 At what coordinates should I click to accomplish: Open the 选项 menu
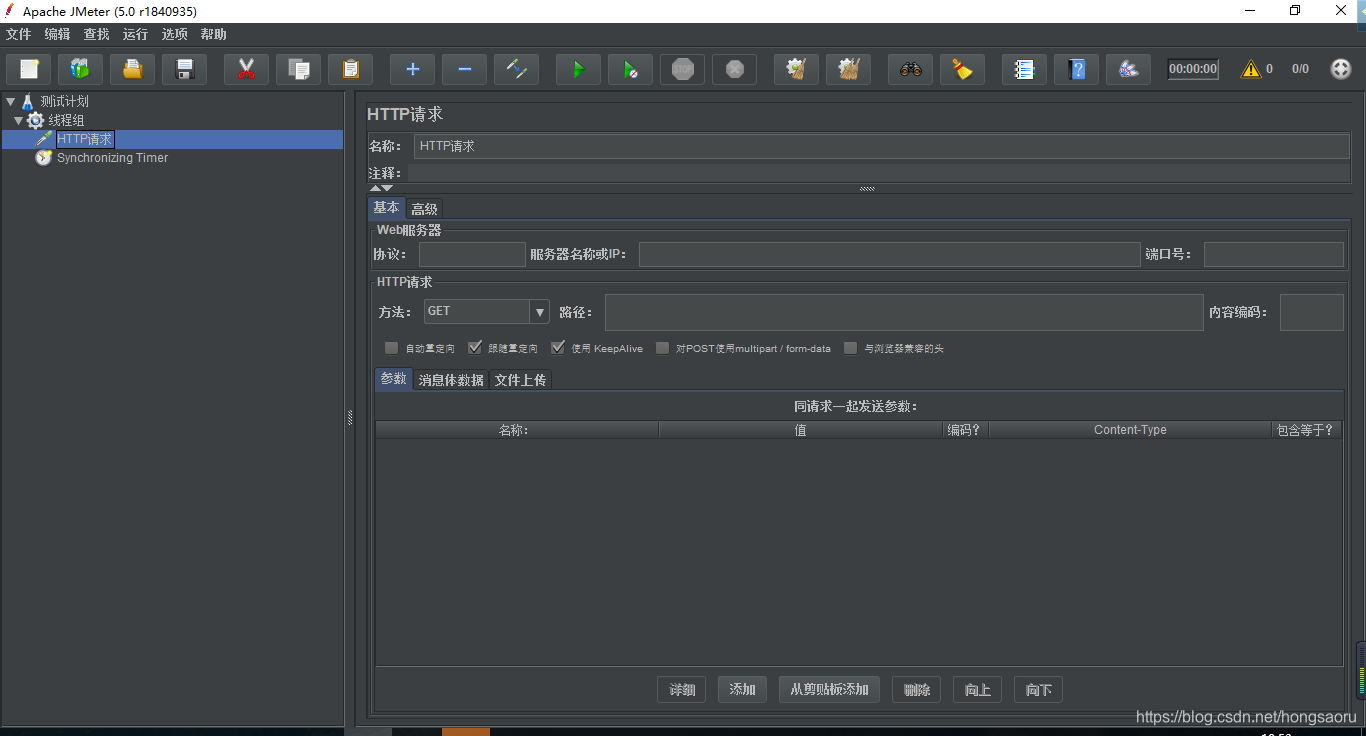[175, 34]
